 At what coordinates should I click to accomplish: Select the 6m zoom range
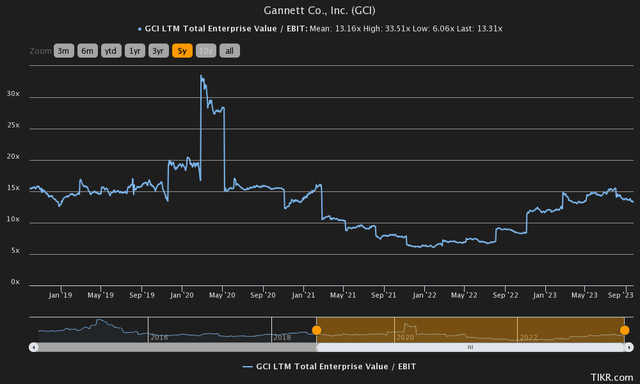pyautogui.click(x=87, y=51)
